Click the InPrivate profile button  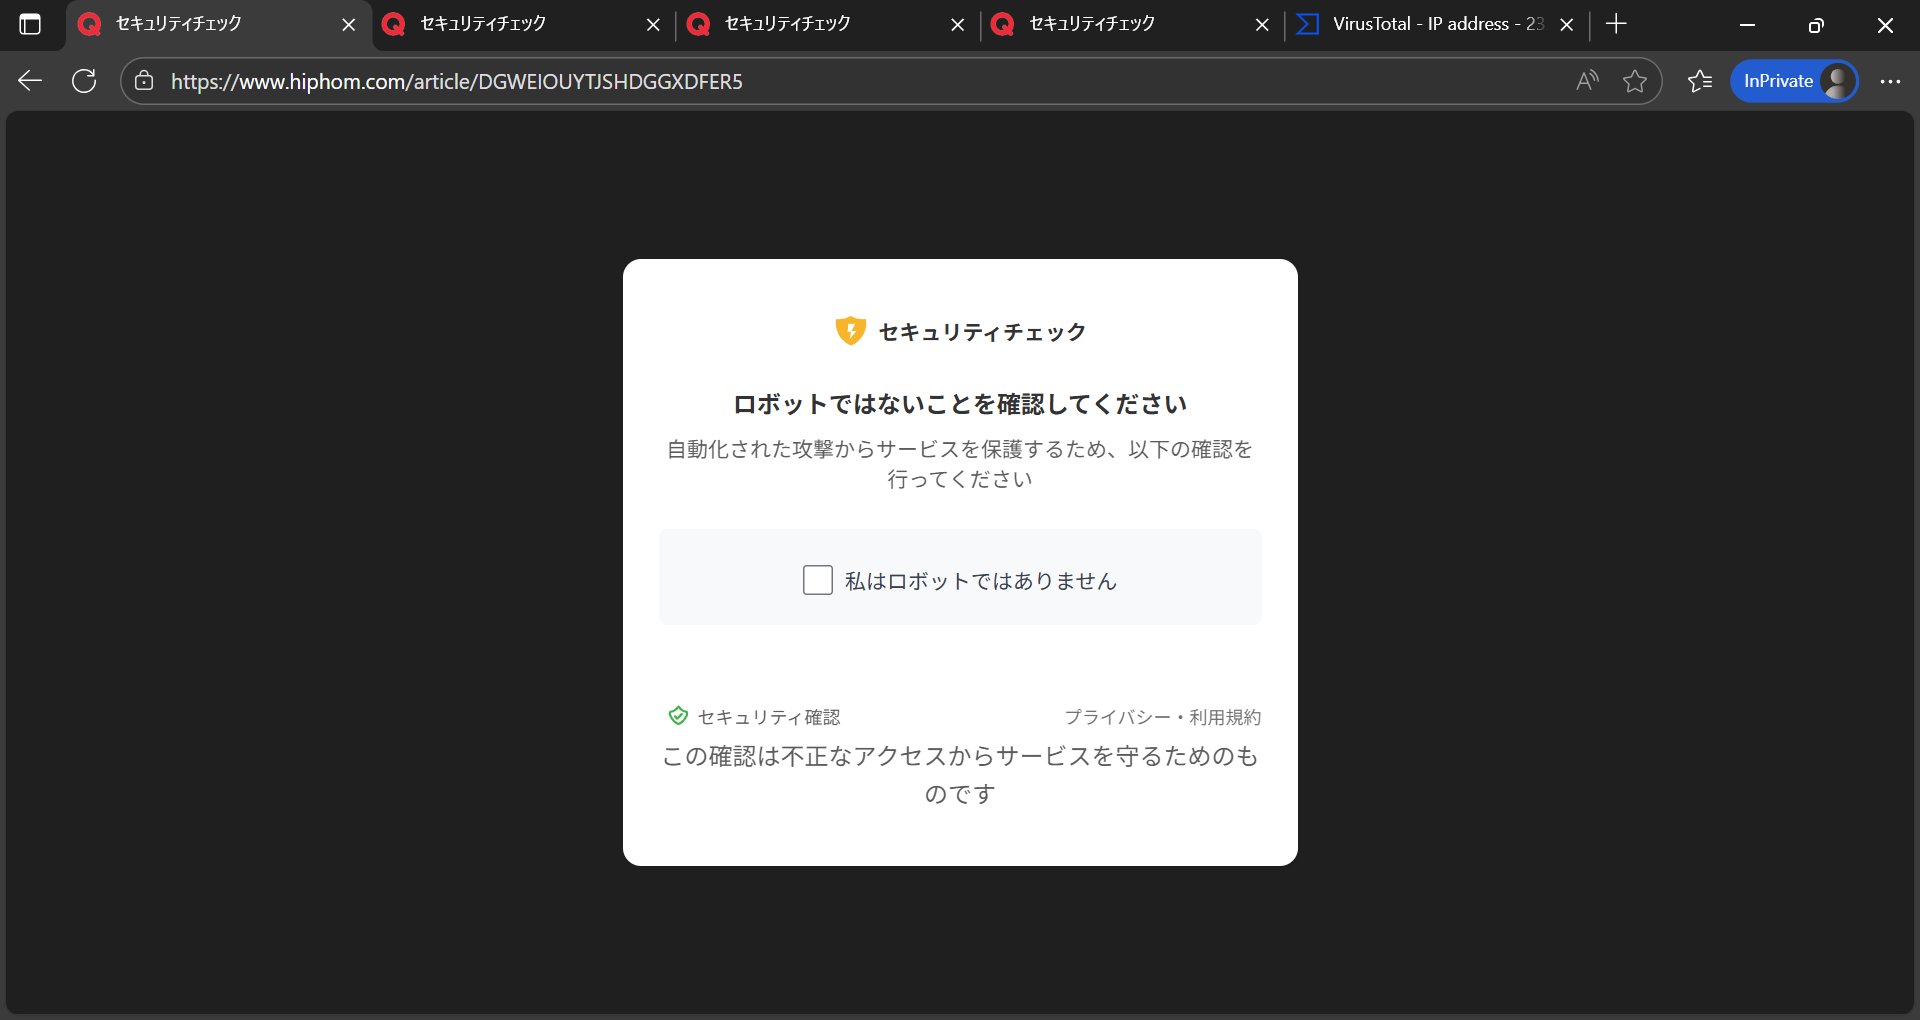point(1794,81)
